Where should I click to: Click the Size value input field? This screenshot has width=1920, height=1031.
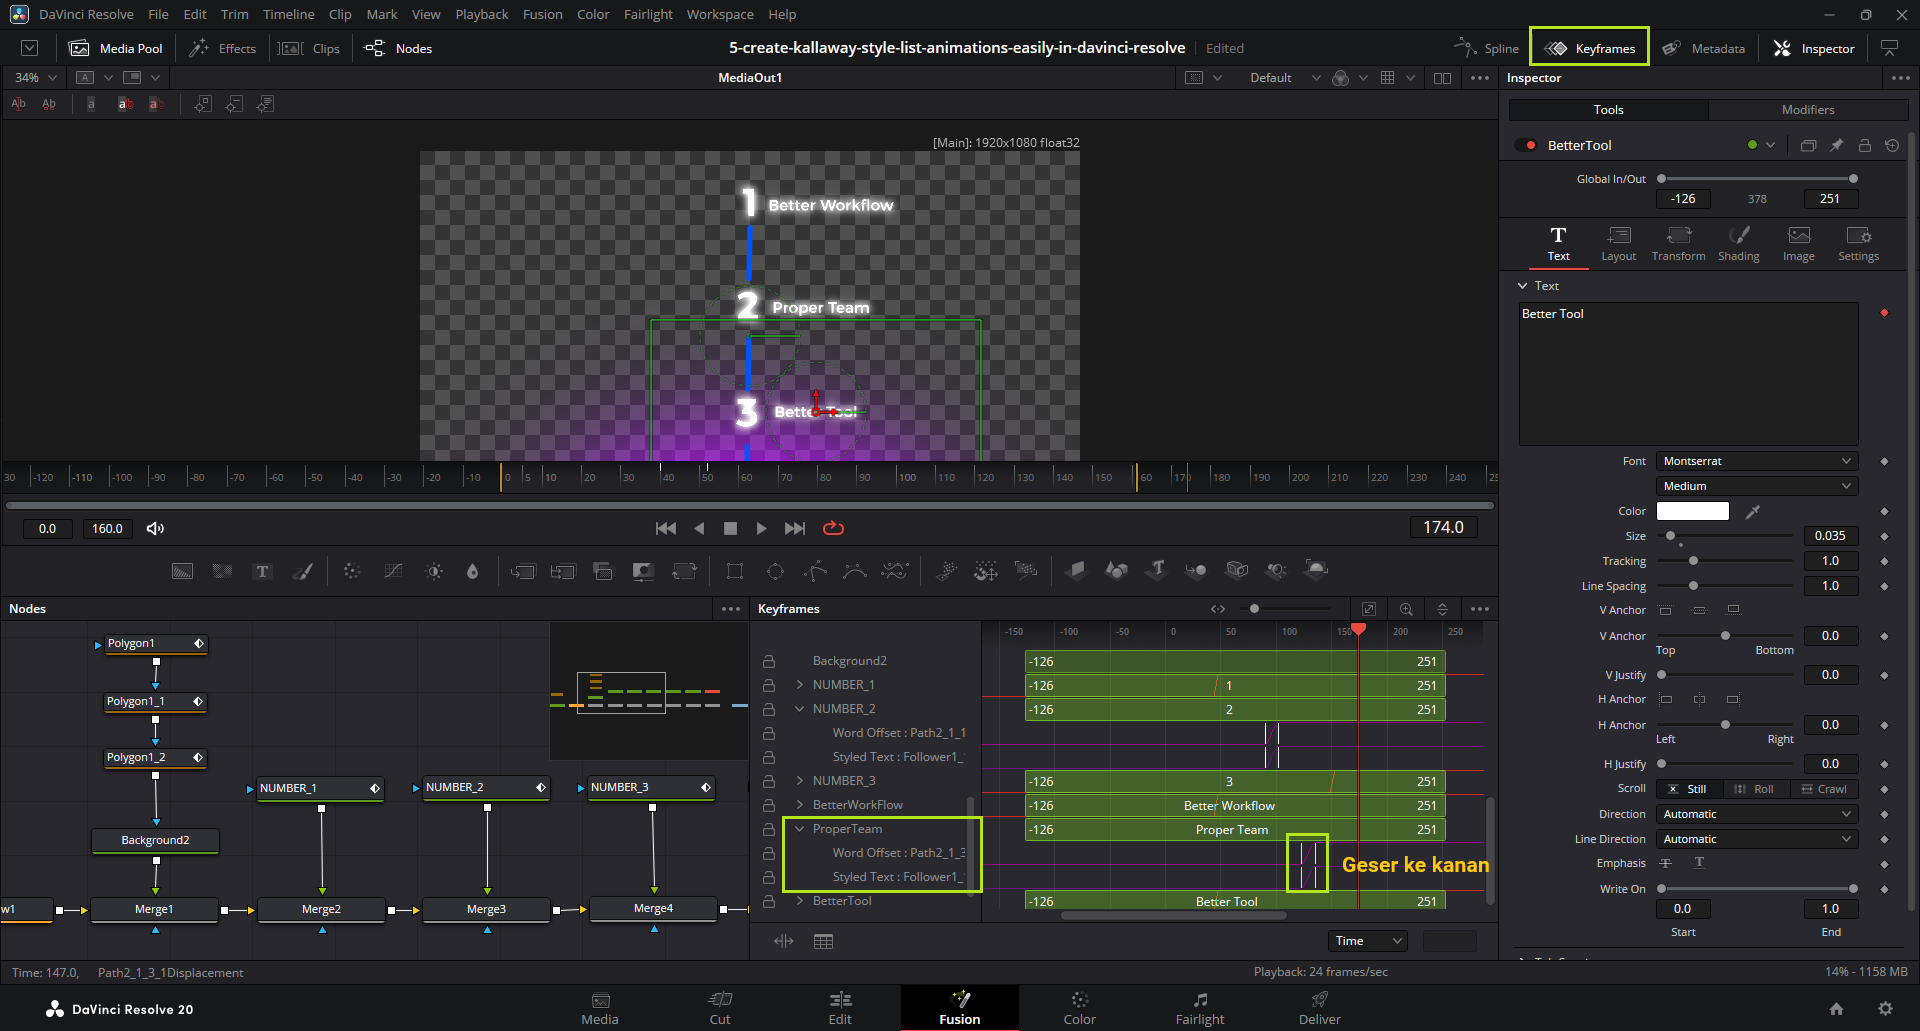1830,536
